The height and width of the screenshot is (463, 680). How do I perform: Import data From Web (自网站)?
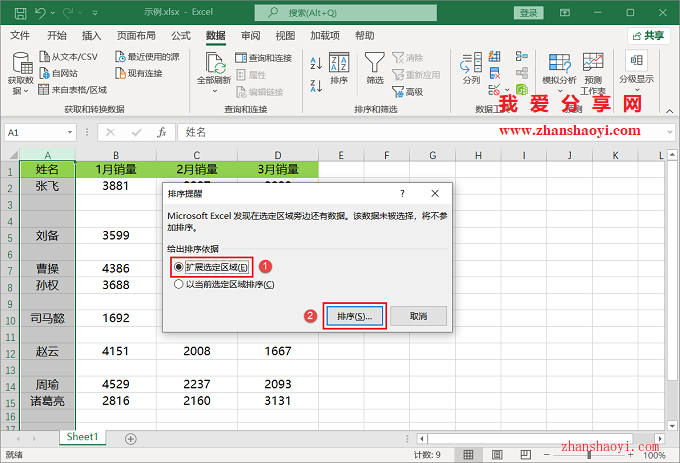click(59, 73)
